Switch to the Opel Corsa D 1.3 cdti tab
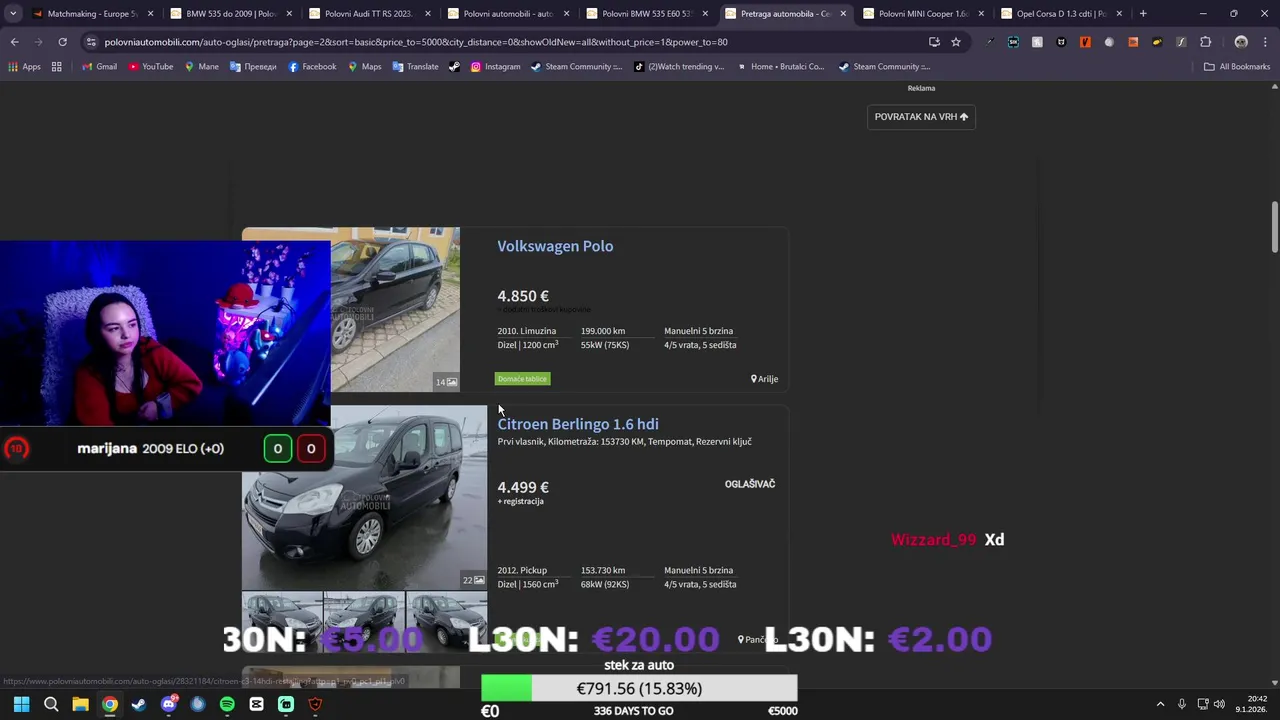This screenshot has width=1280, height=720. click(x=1061, y=14)
